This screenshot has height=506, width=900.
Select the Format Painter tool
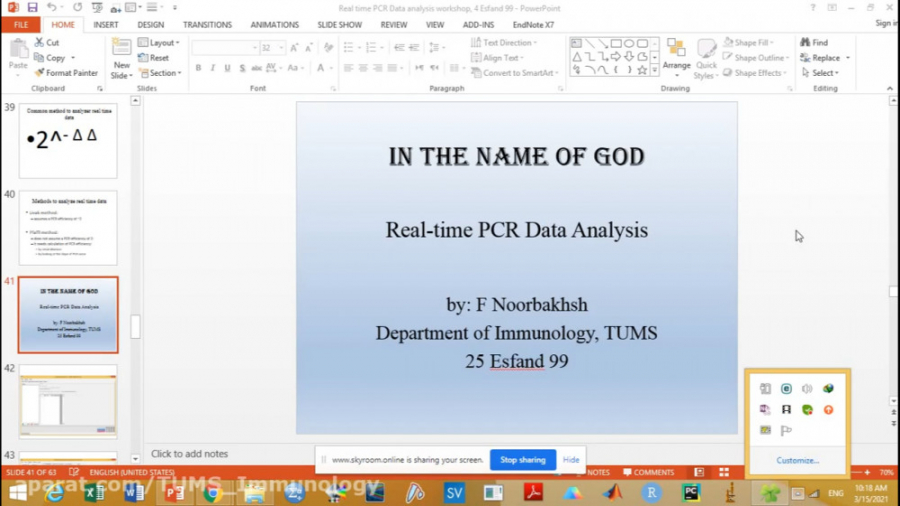point(66,73)
